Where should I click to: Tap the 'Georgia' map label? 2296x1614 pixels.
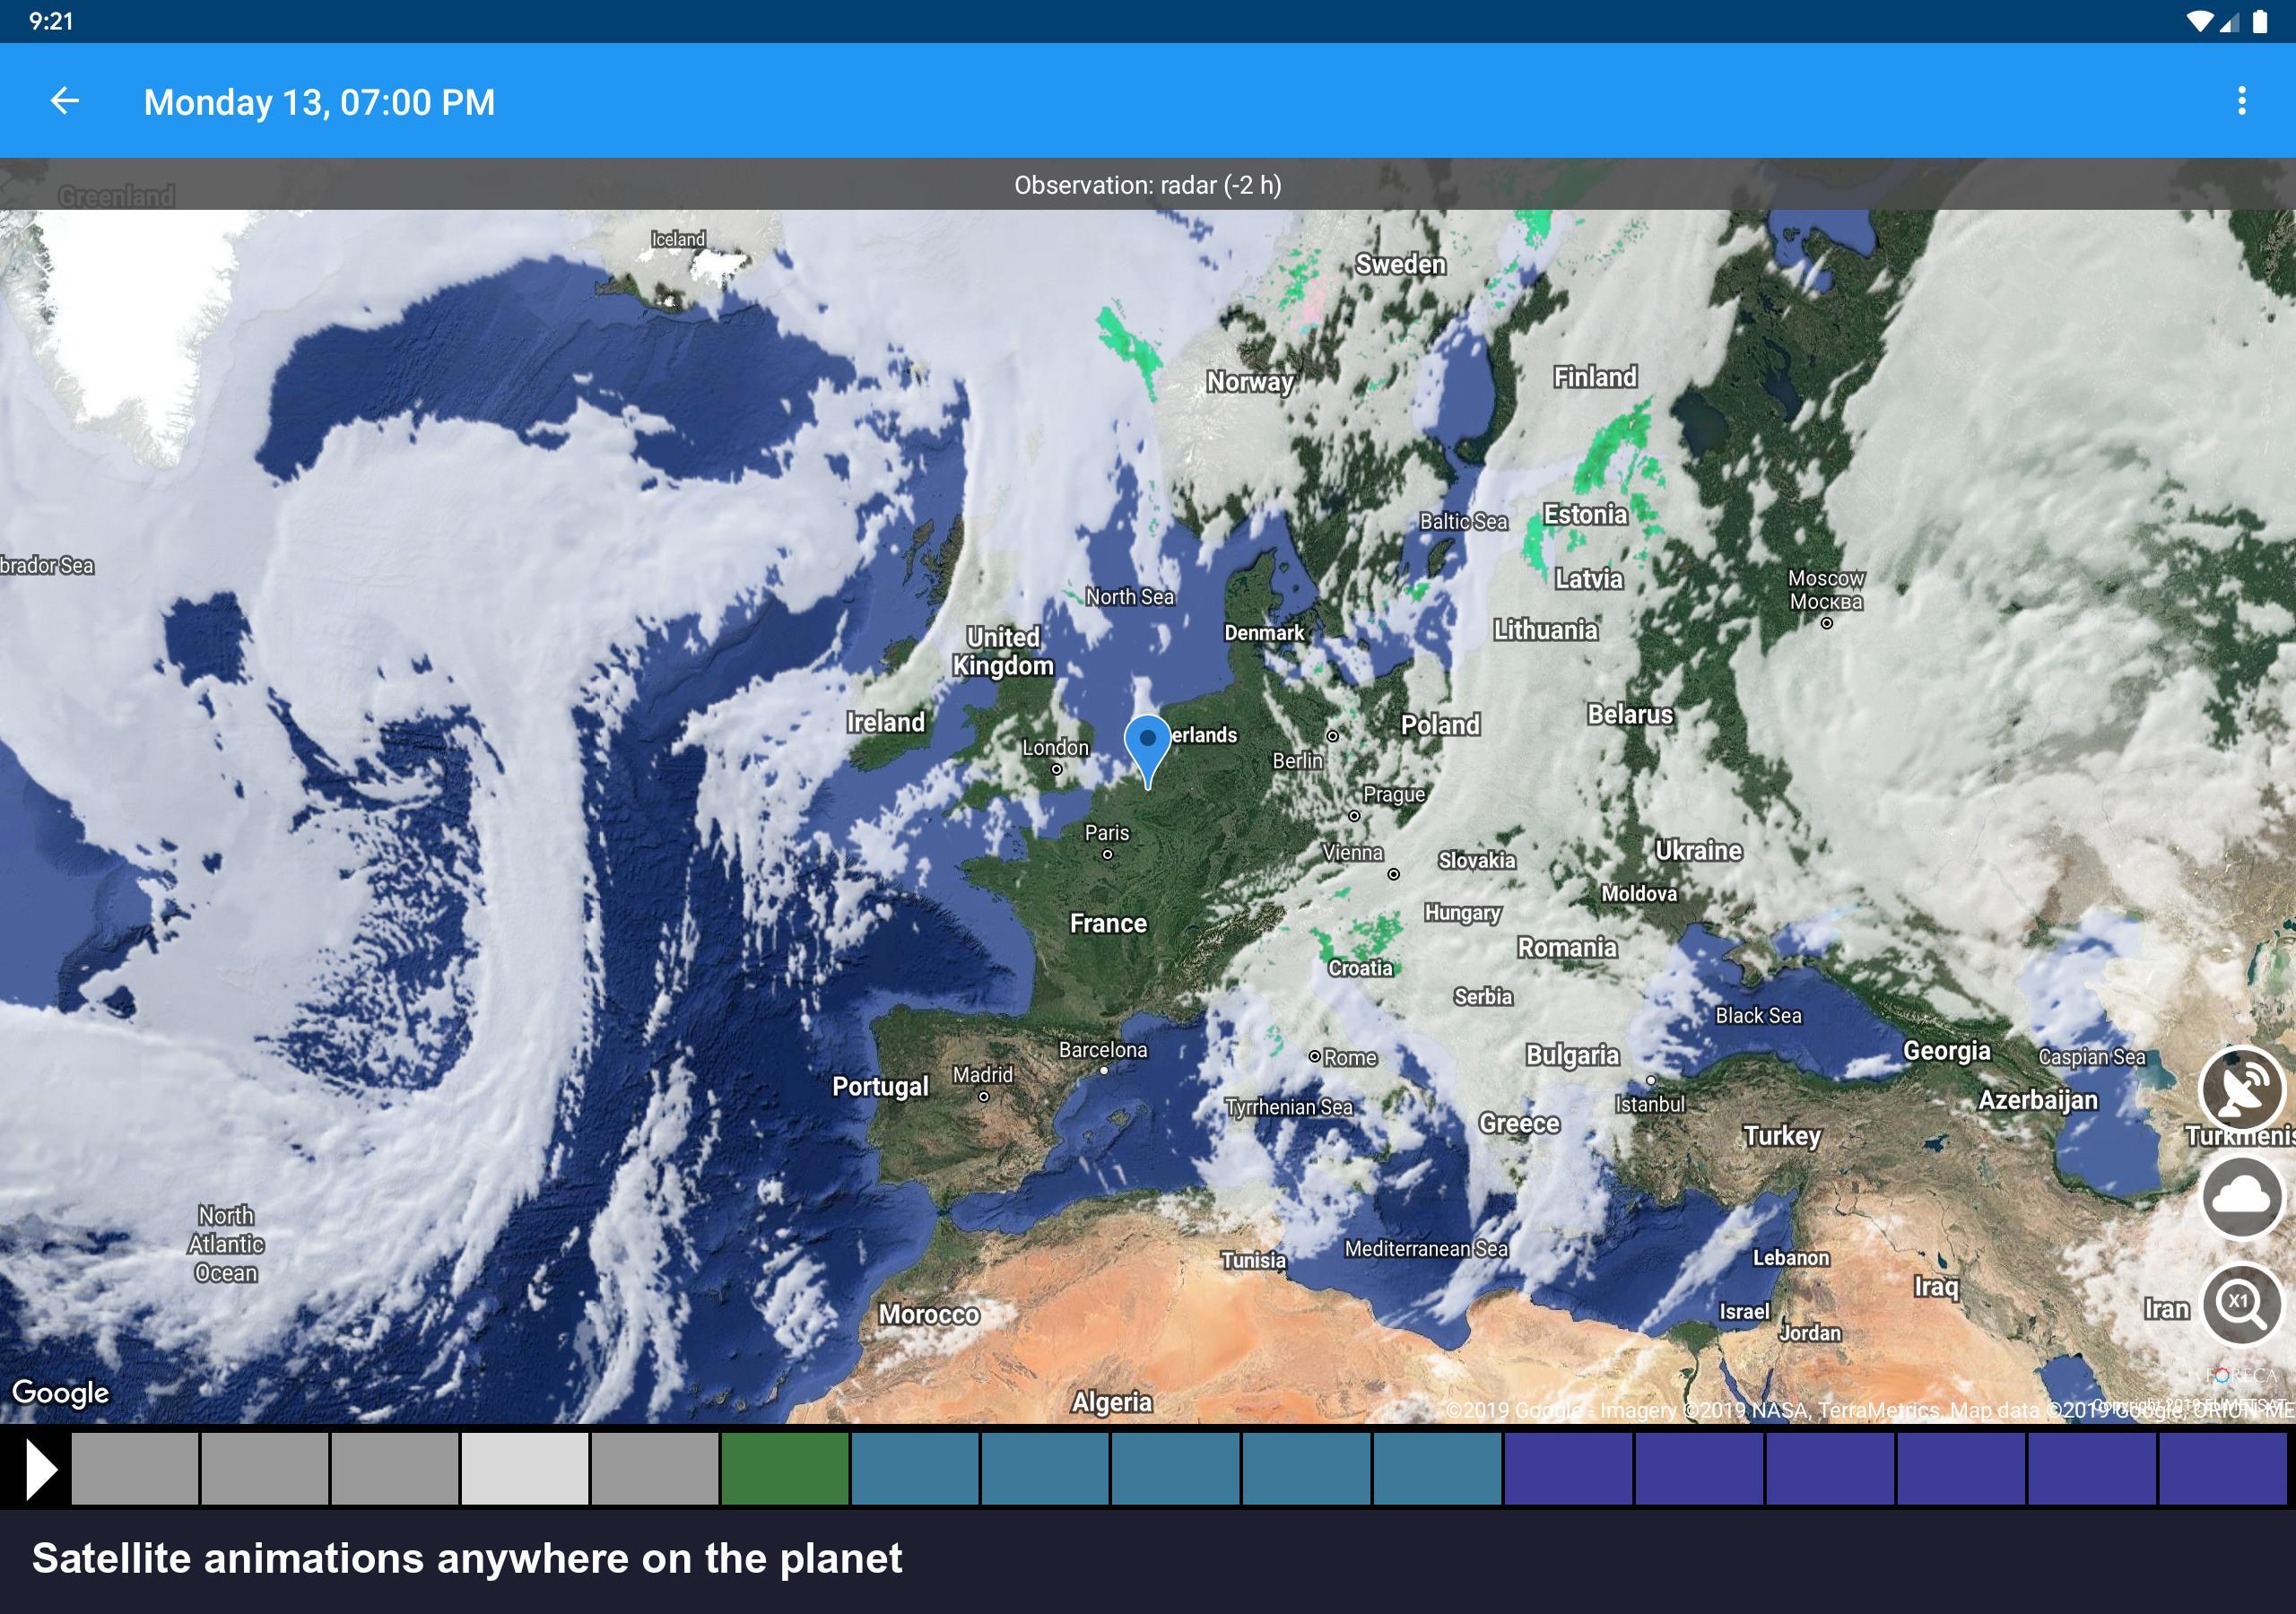point(1946,1051)
